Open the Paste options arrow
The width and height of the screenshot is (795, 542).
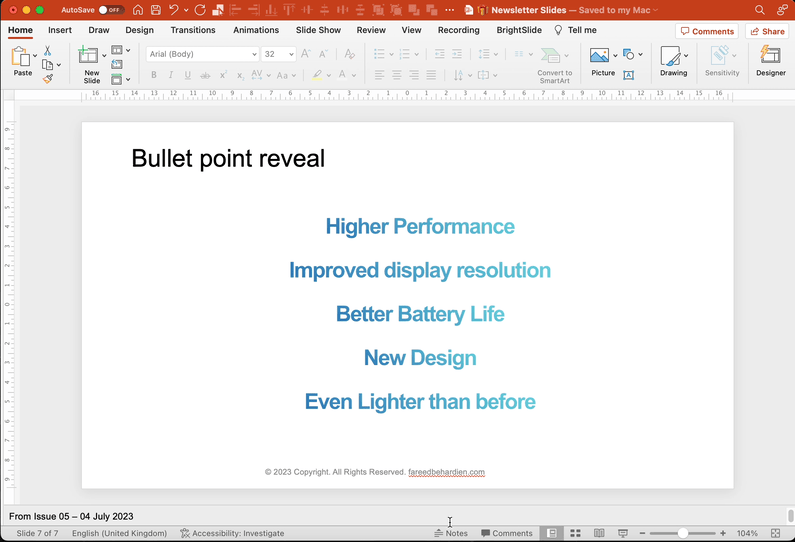[35, 56]
